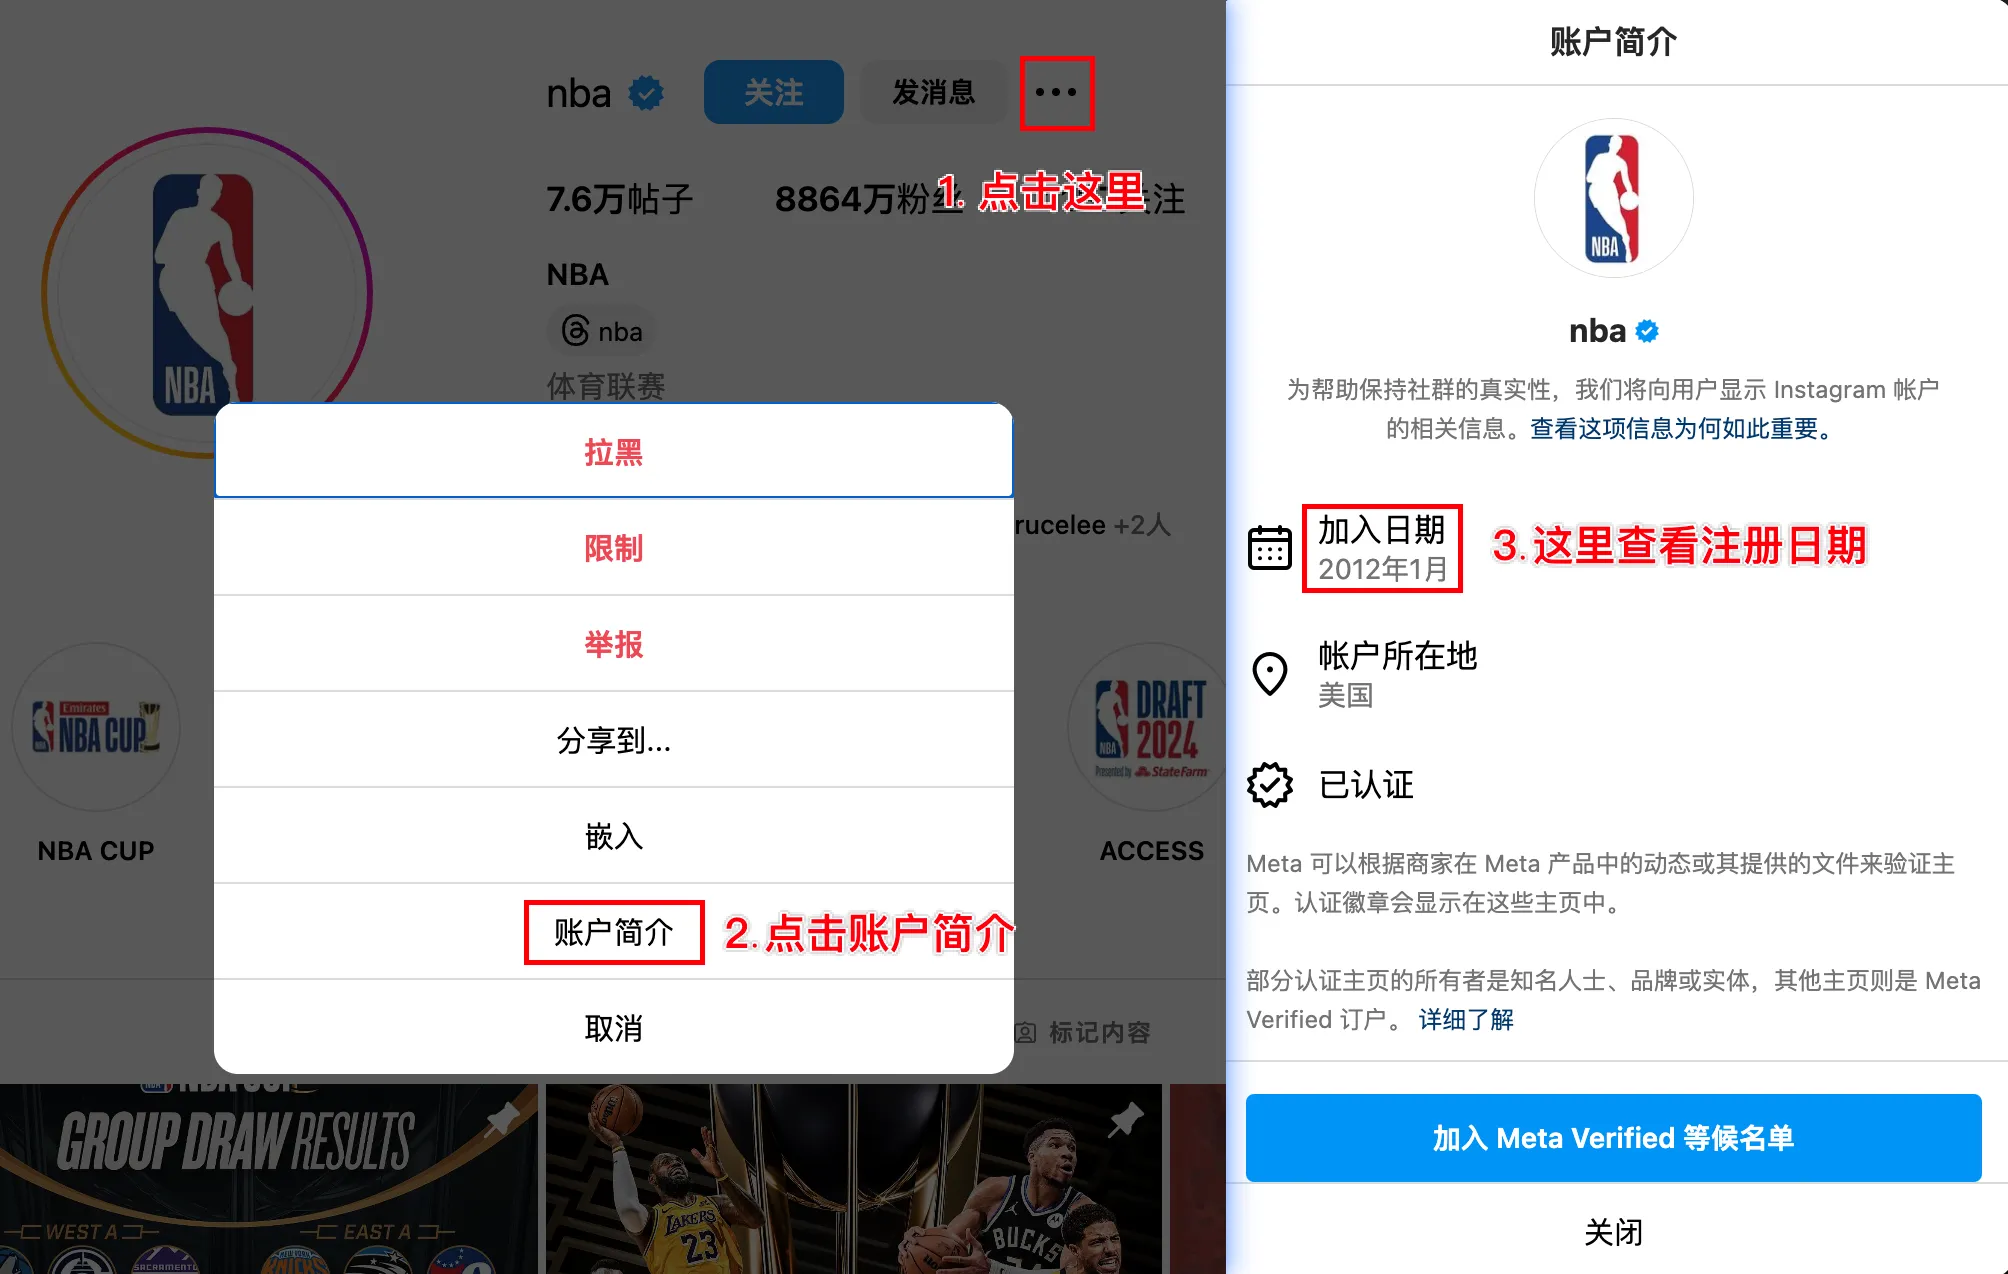Image resolution: width=2008 pixels, height=1274 pixels.
Task: Click the 账户简介 panel title
Action: point(1614,42)
